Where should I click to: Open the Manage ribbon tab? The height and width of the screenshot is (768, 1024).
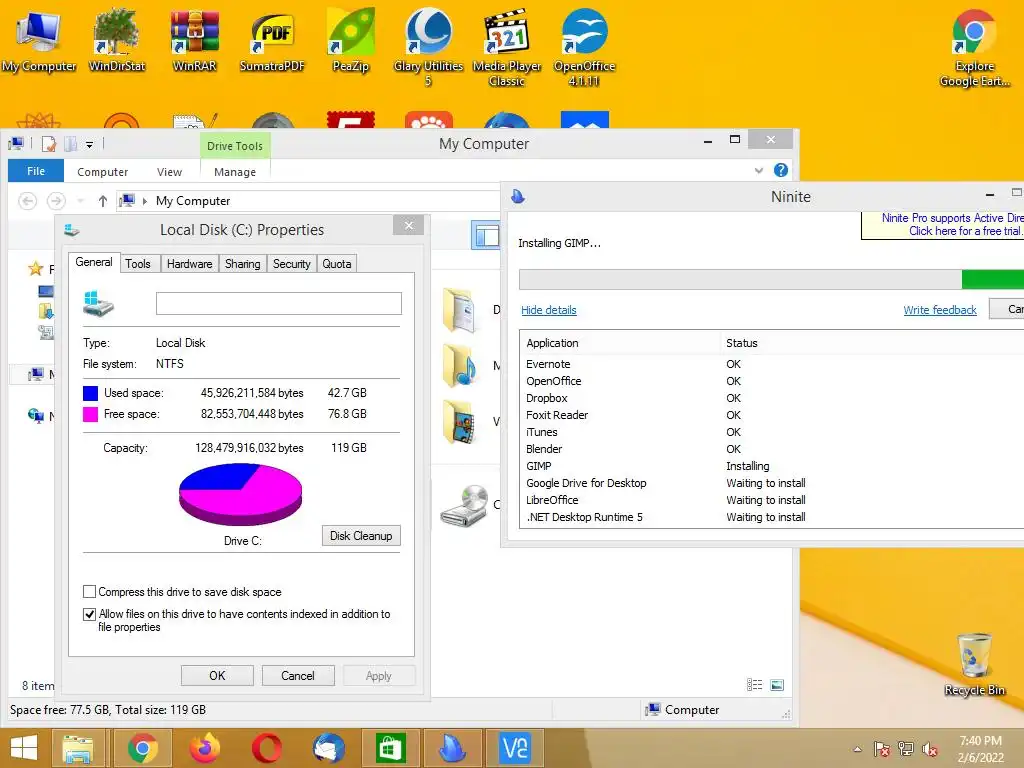point(235,172)
